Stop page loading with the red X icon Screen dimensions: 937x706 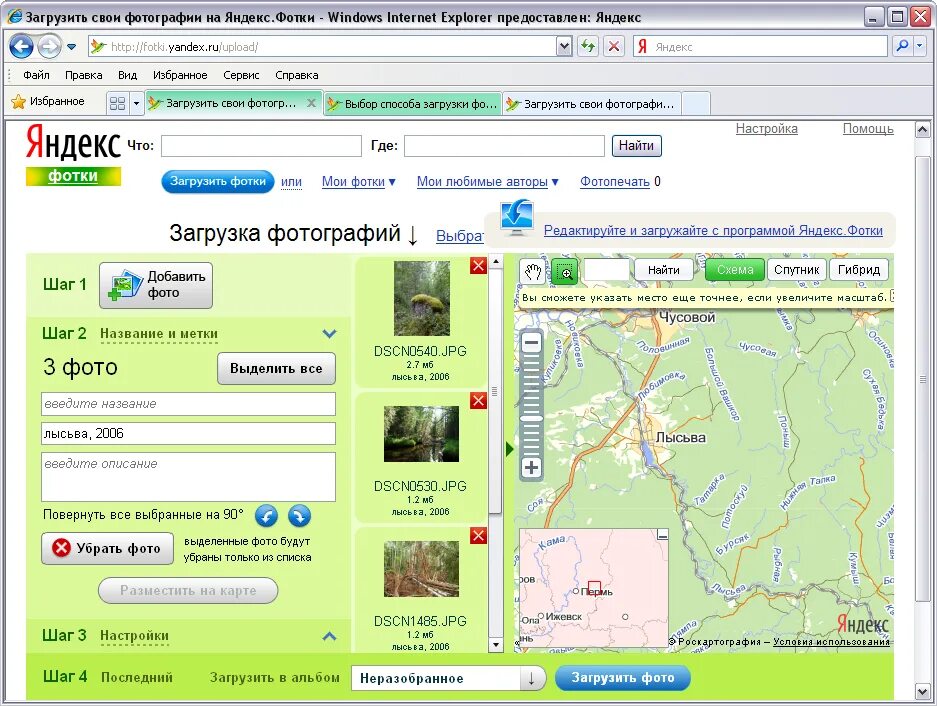(613, 46)
